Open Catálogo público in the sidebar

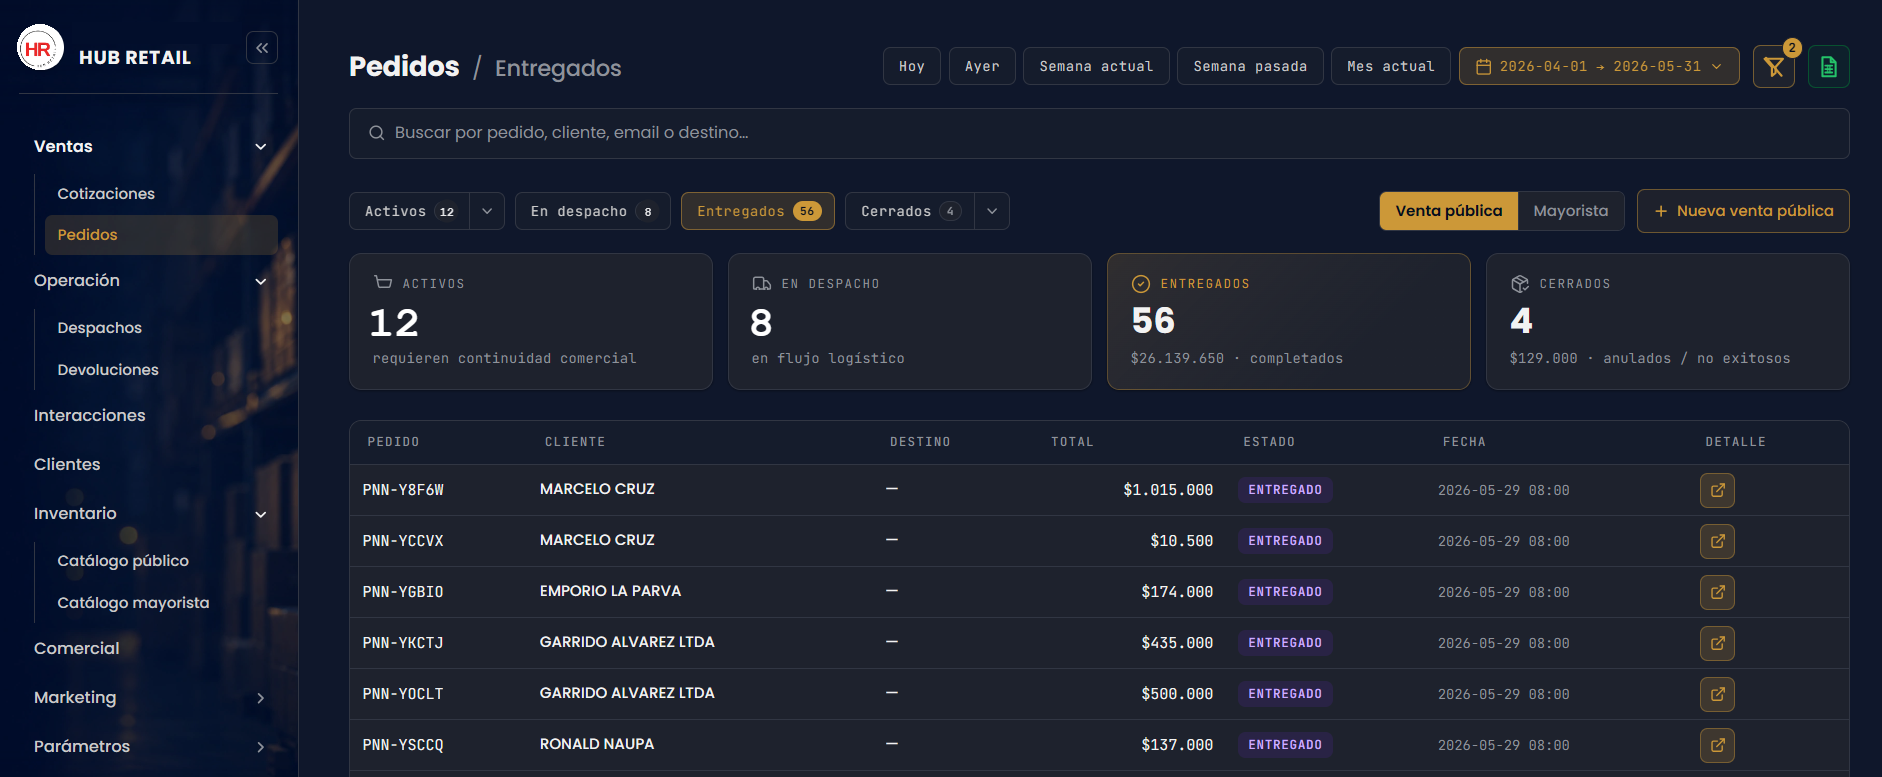123,561
